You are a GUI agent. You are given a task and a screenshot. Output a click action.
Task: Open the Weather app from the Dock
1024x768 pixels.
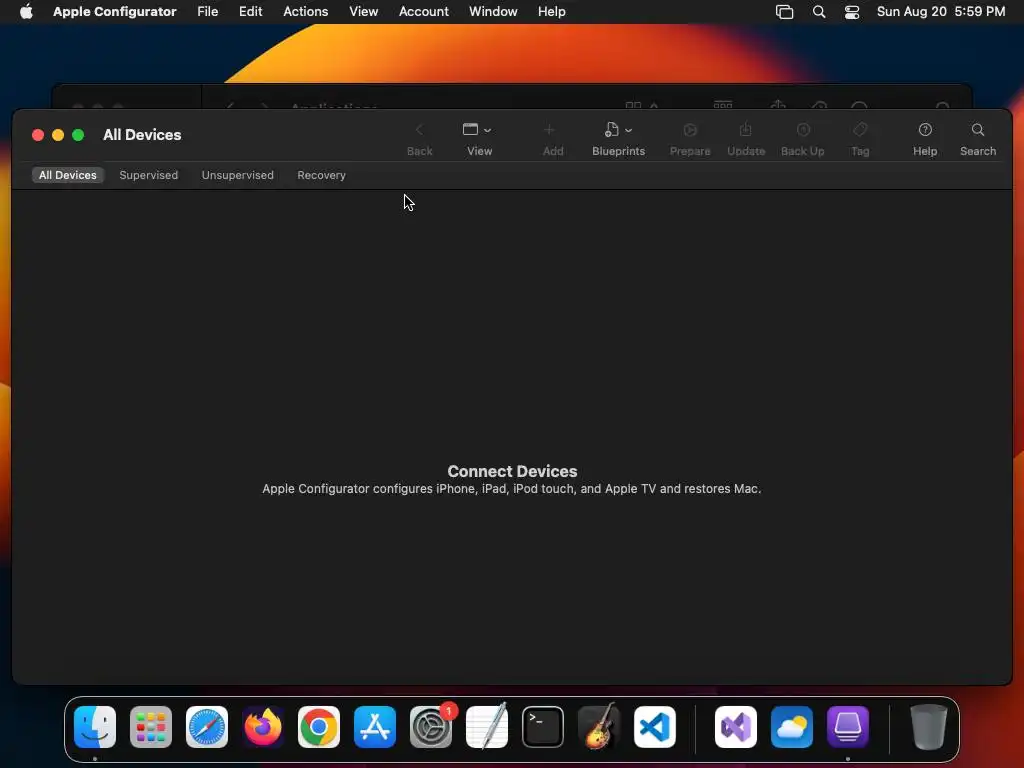tap(792, 727)
